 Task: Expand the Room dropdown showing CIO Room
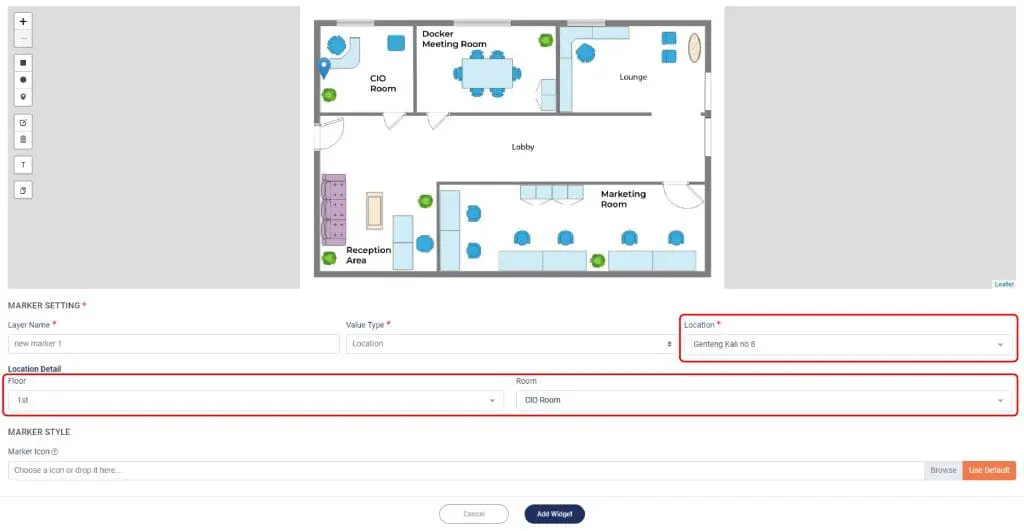coord(763,400)
